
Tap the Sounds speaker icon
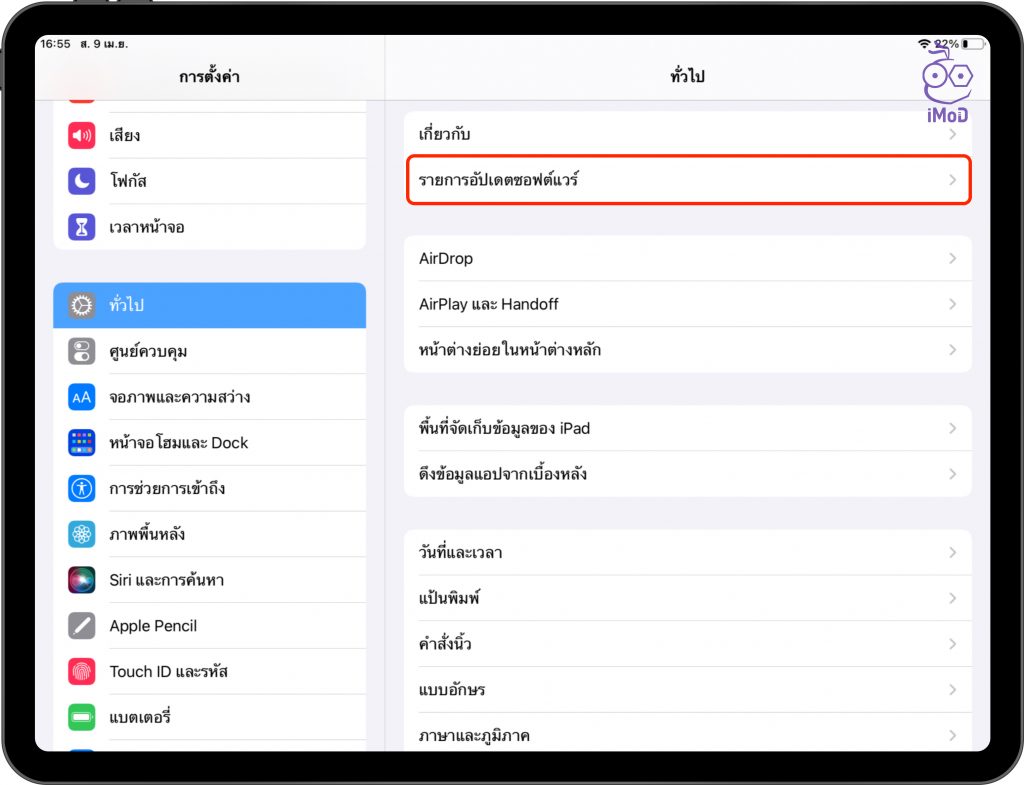81,135
